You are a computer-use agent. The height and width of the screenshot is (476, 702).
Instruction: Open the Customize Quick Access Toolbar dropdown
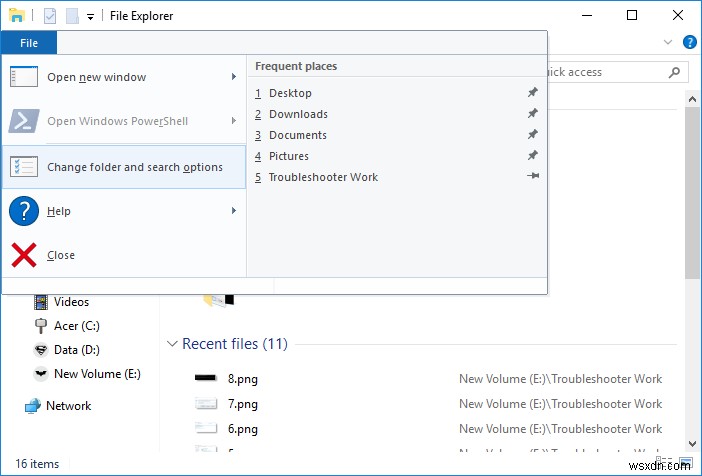[x=90, y=17]
